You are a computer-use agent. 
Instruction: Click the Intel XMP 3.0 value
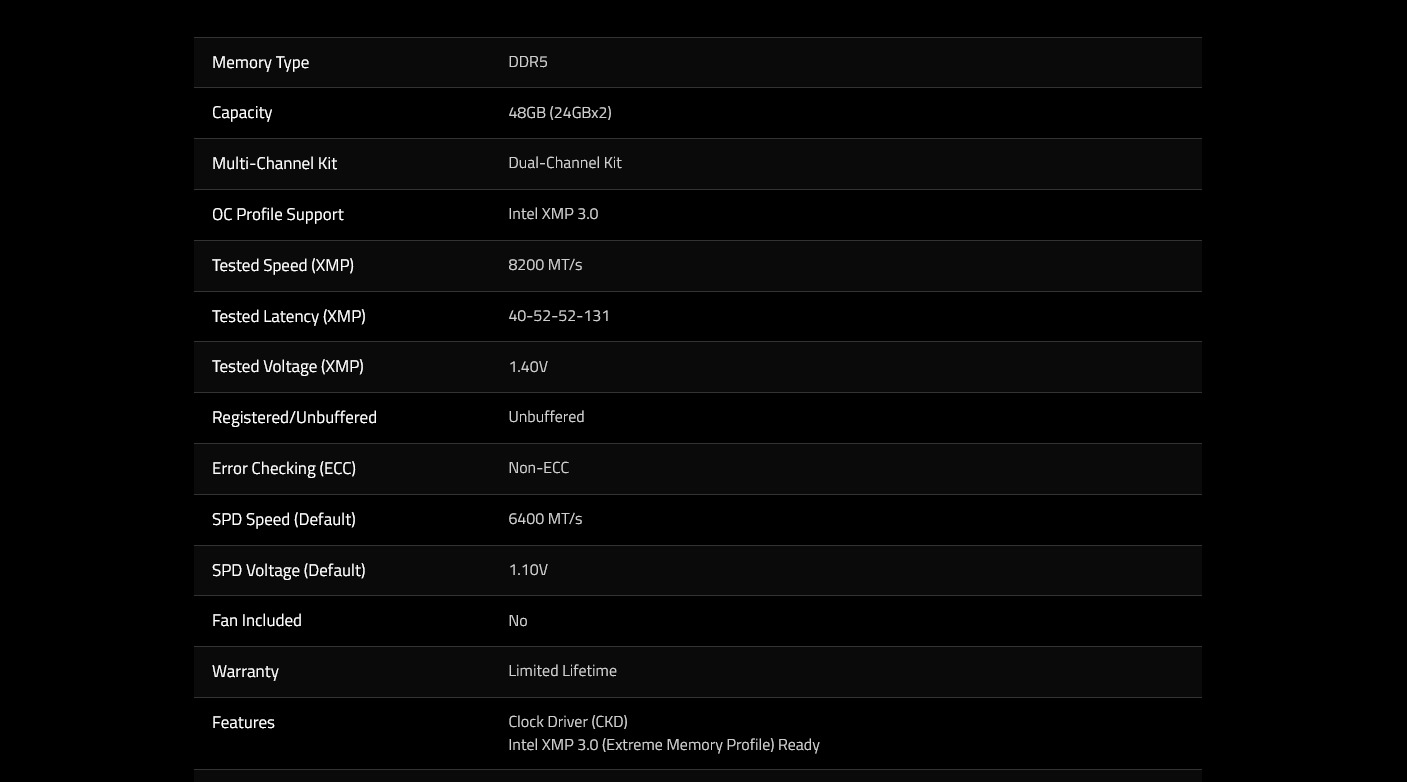[553, 214]
